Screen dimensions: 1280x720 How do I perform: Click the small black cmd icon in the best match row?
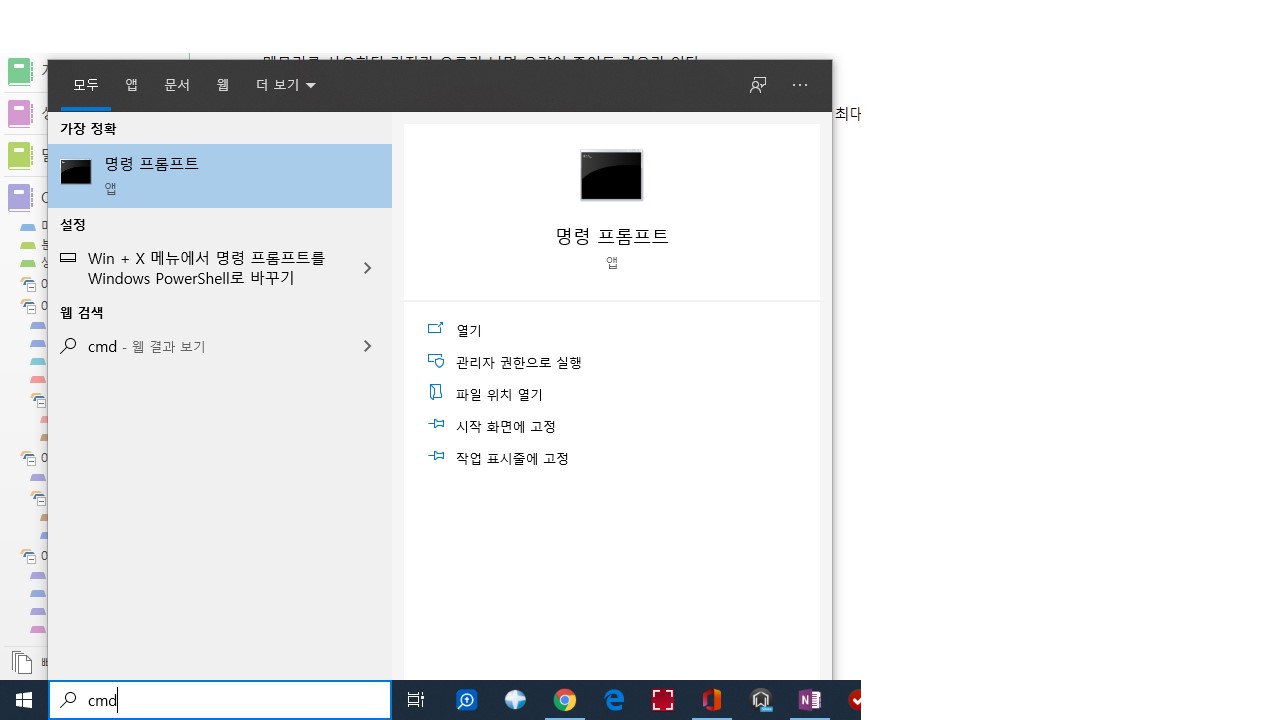tap(76, 172)
